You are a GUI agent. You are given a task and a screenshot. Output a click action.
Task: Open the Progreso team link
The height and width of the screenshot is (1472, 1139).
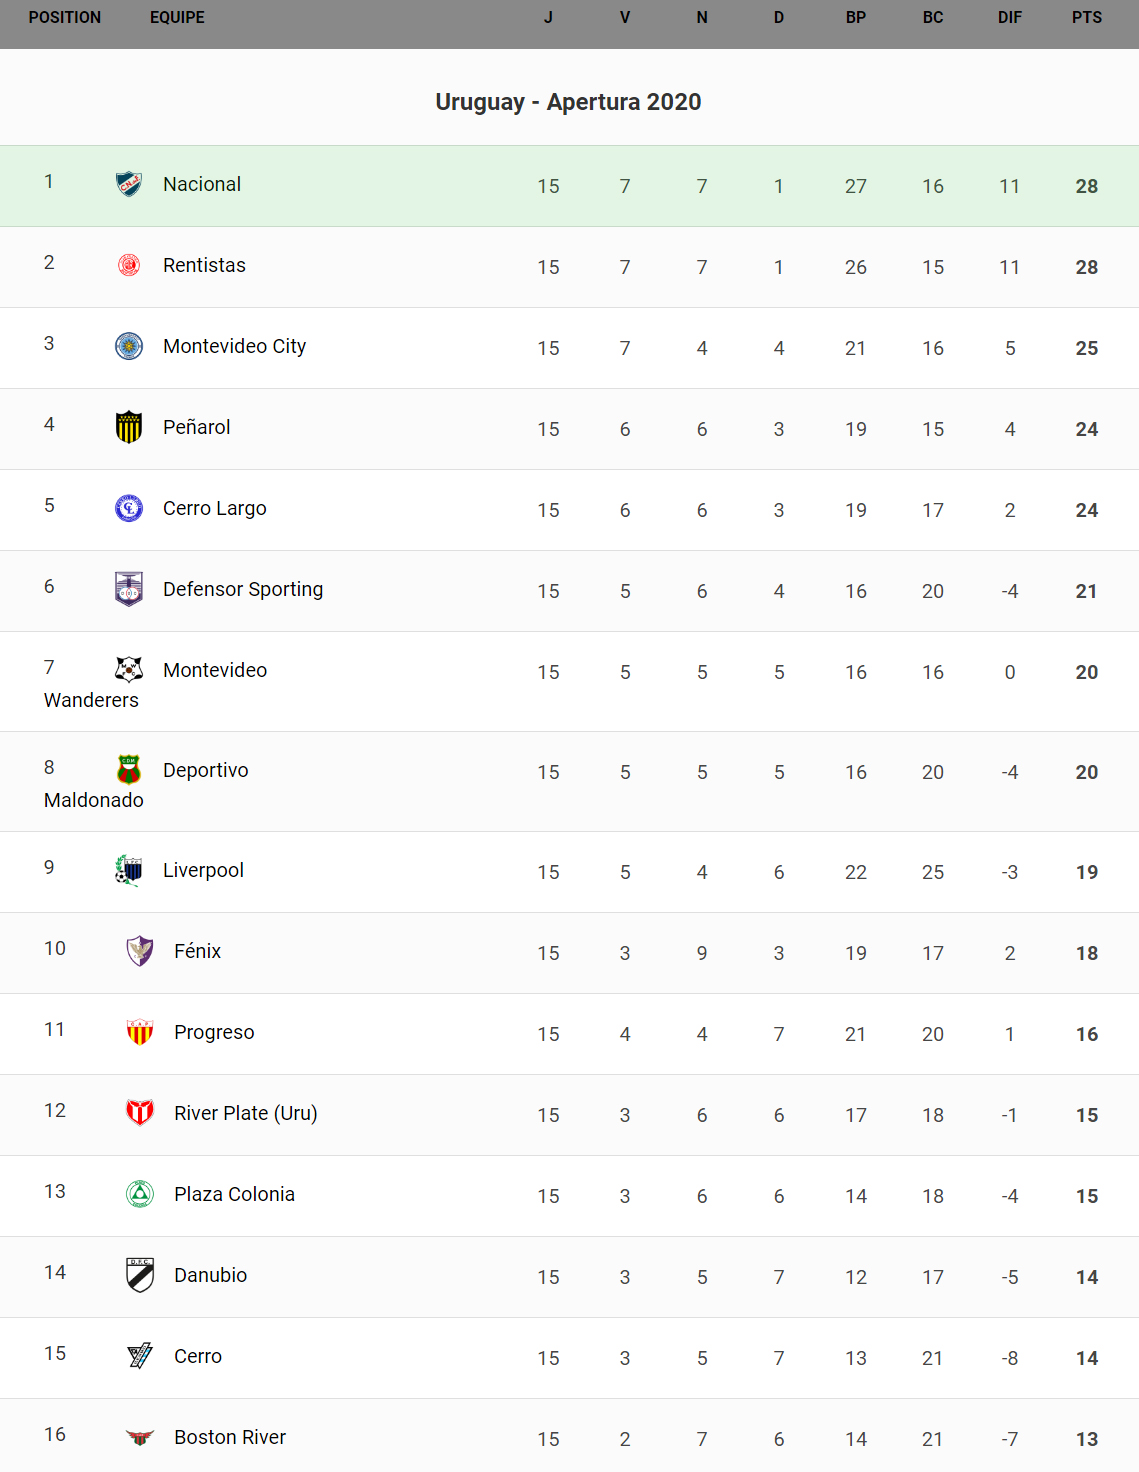tap(214, 1032)
